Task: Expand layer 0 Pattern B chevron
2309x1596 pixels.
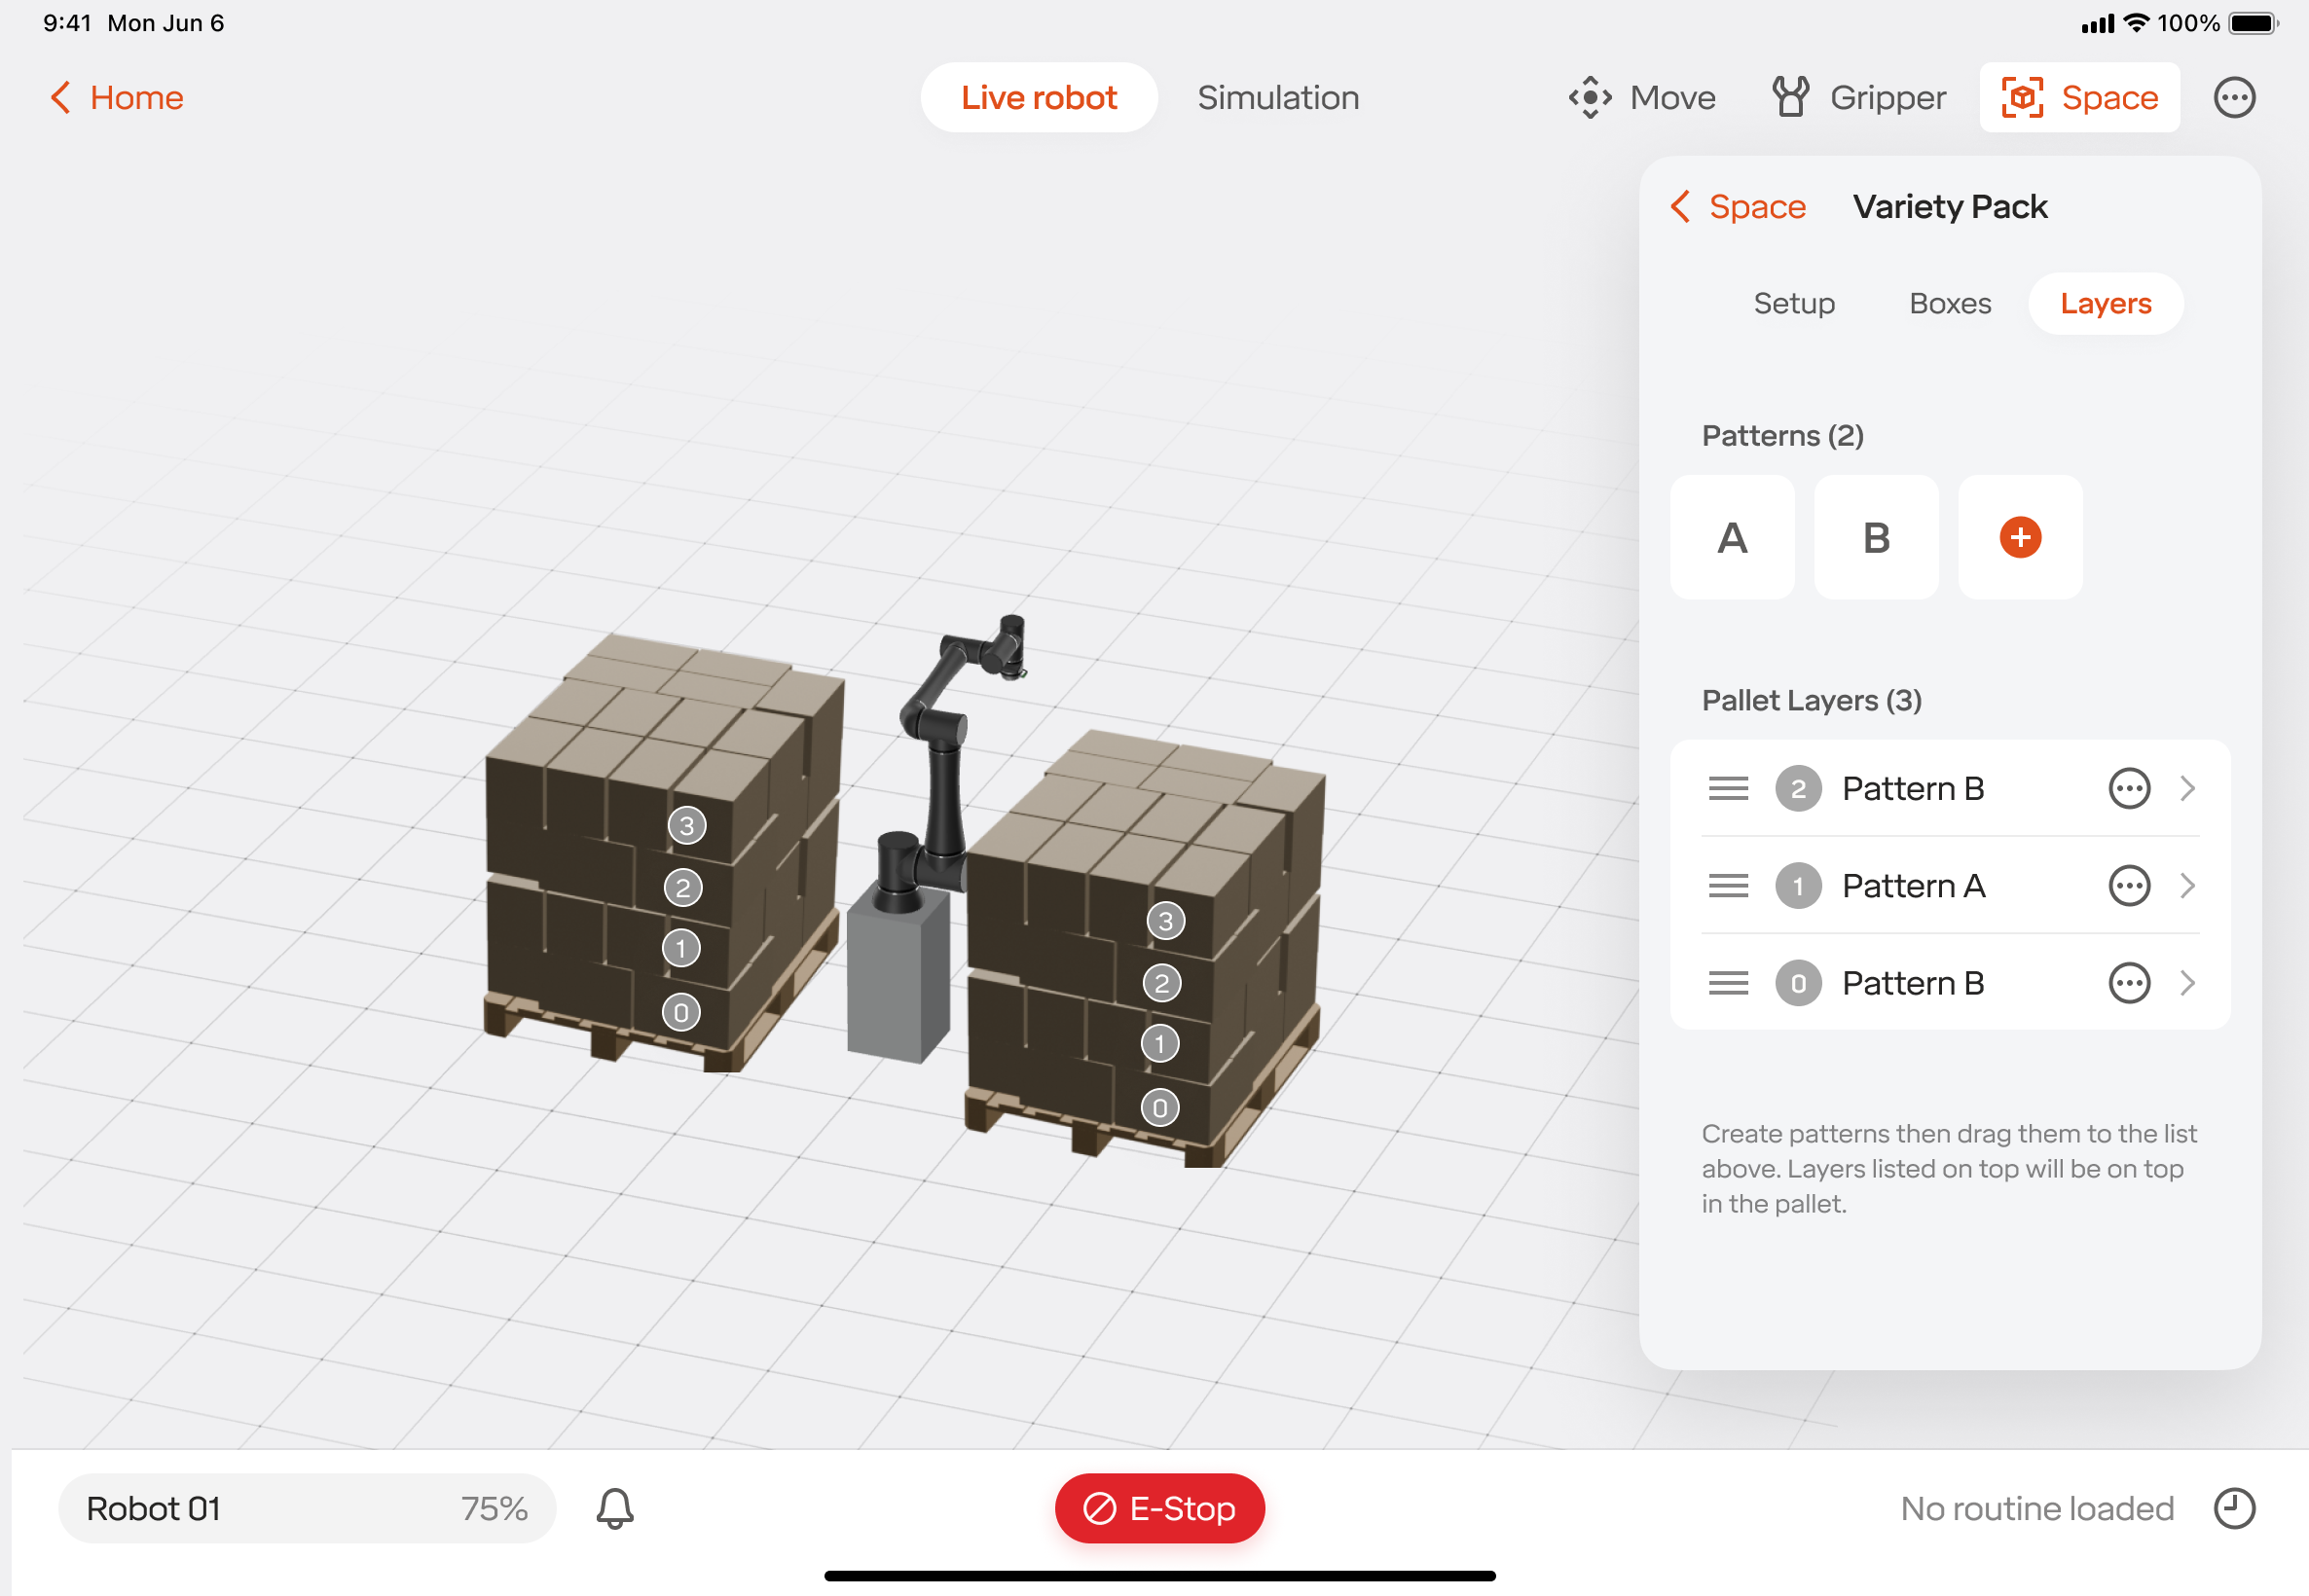Action: (2187, 983)
